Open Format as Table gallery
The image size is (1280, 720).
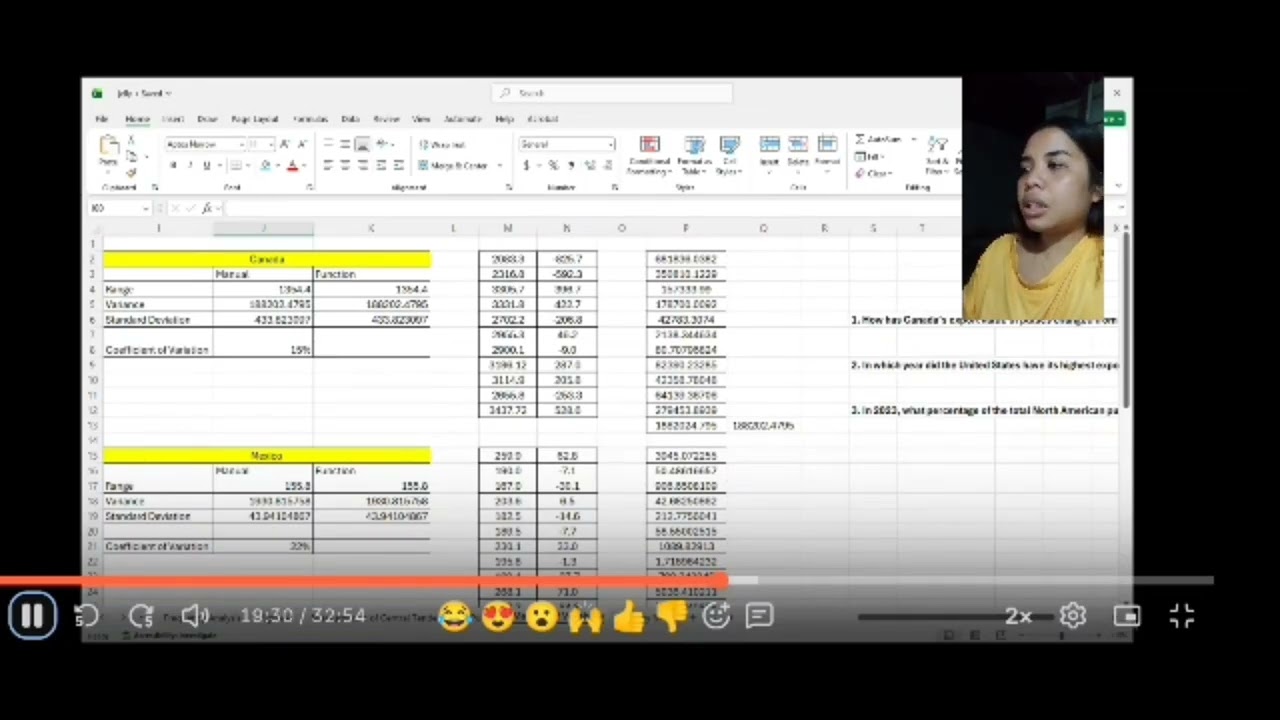694,156
